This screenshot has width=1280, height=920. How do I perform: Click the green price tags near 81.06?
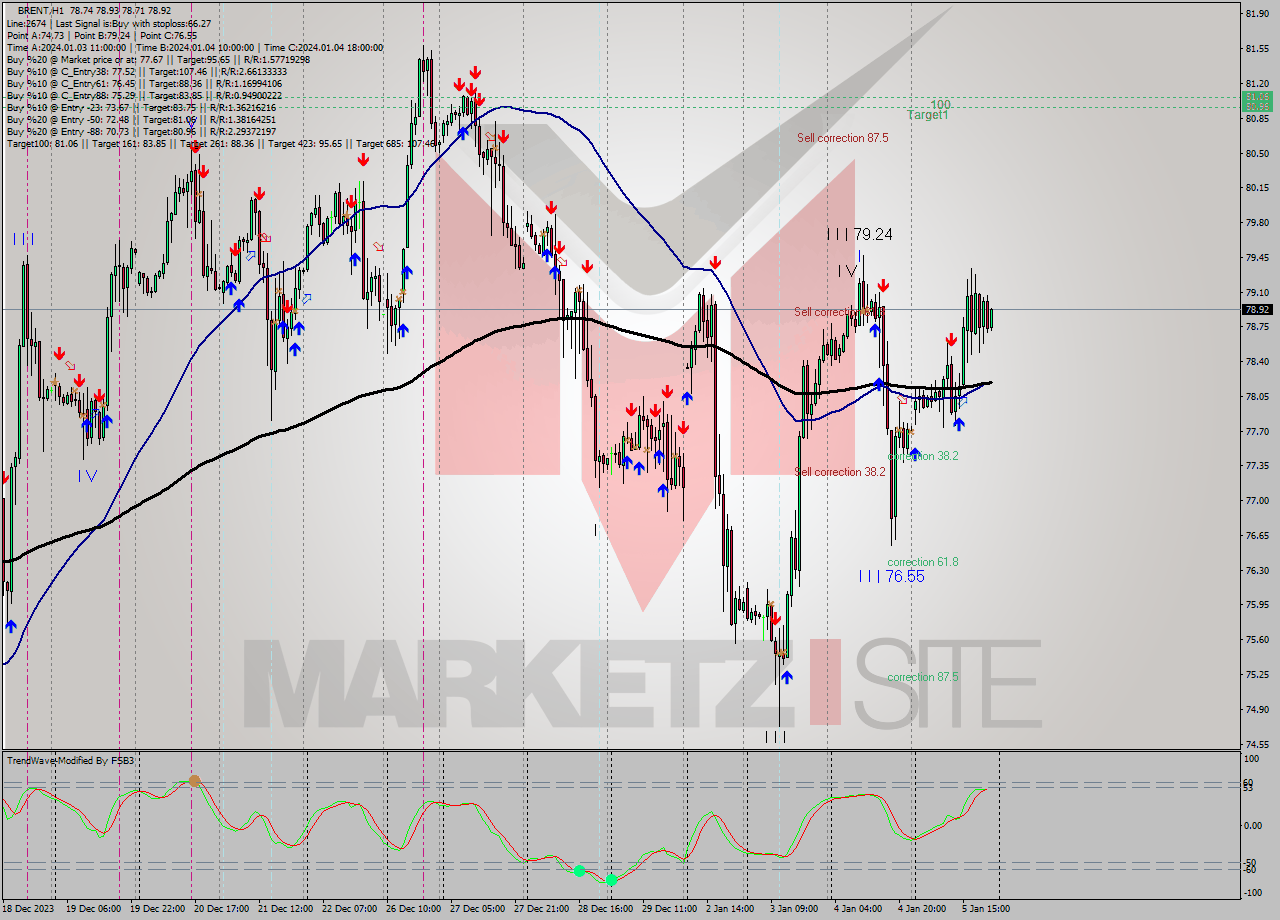(x=1256, y=101)
